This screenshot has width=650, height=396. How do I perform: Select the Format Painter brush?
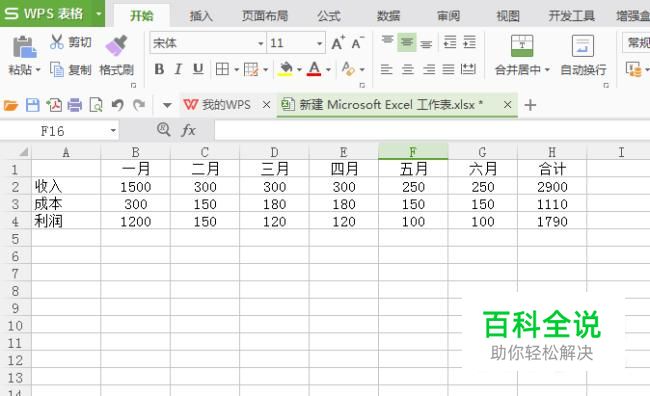coord(116,46)
